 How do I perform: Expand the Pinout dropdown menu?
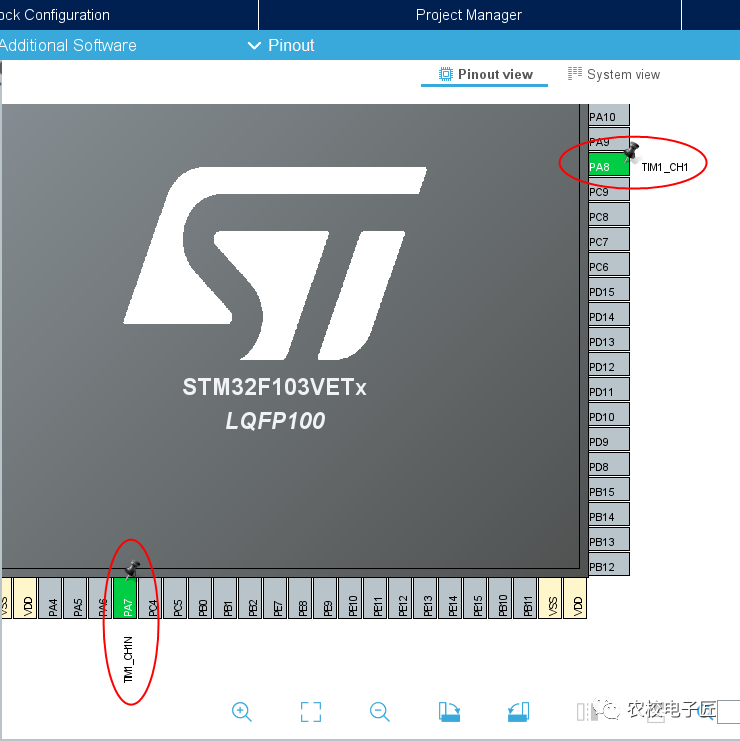point(281,45)
